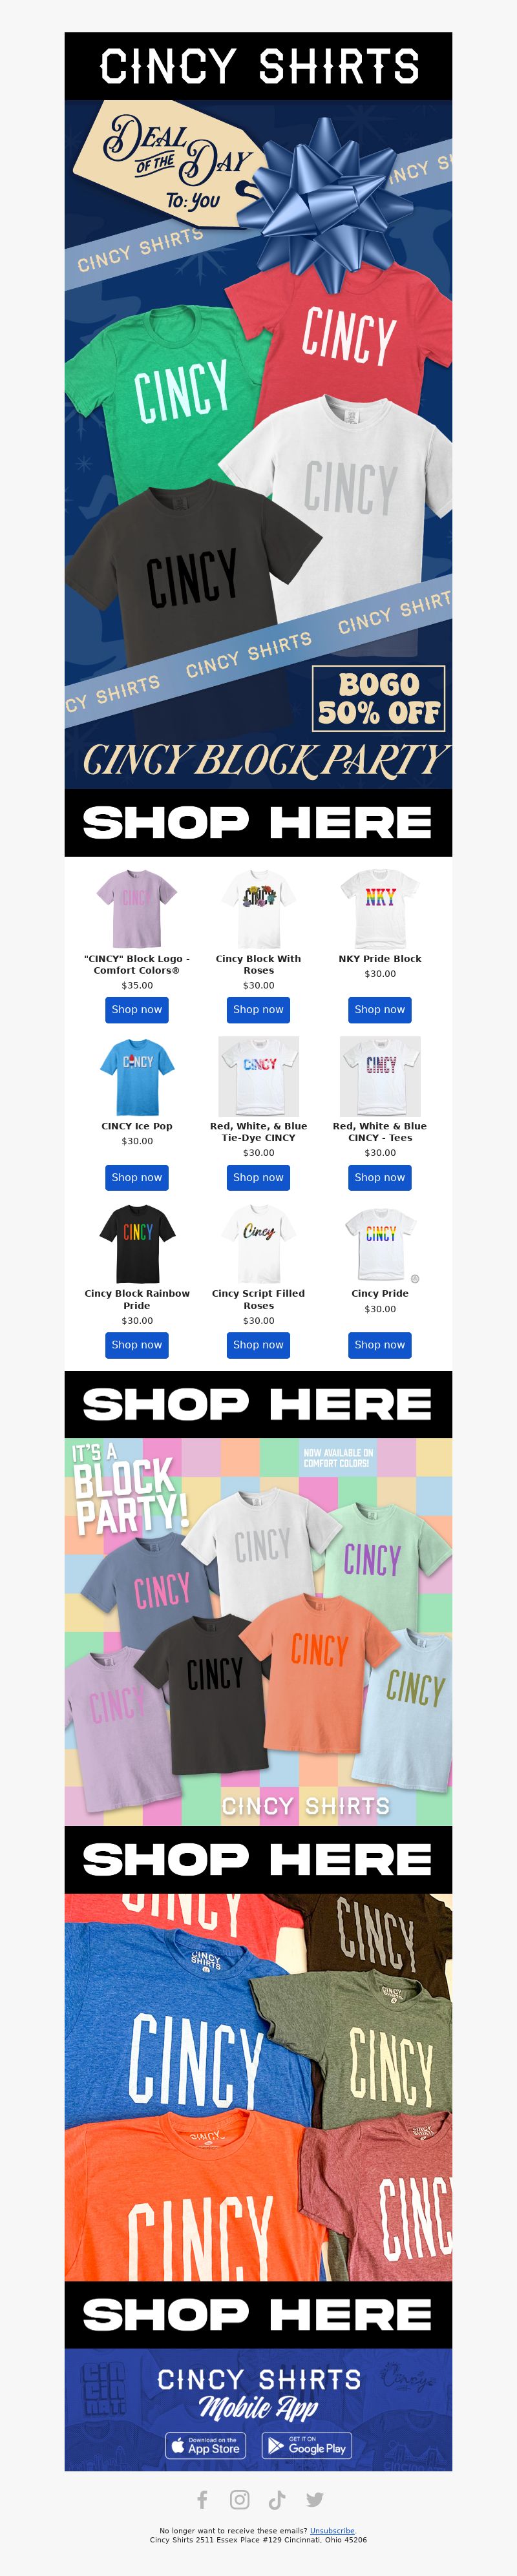This screenshot has height=2576, width=517.
Task: Click the Unsubscribe link
Action: (332, 2530)
